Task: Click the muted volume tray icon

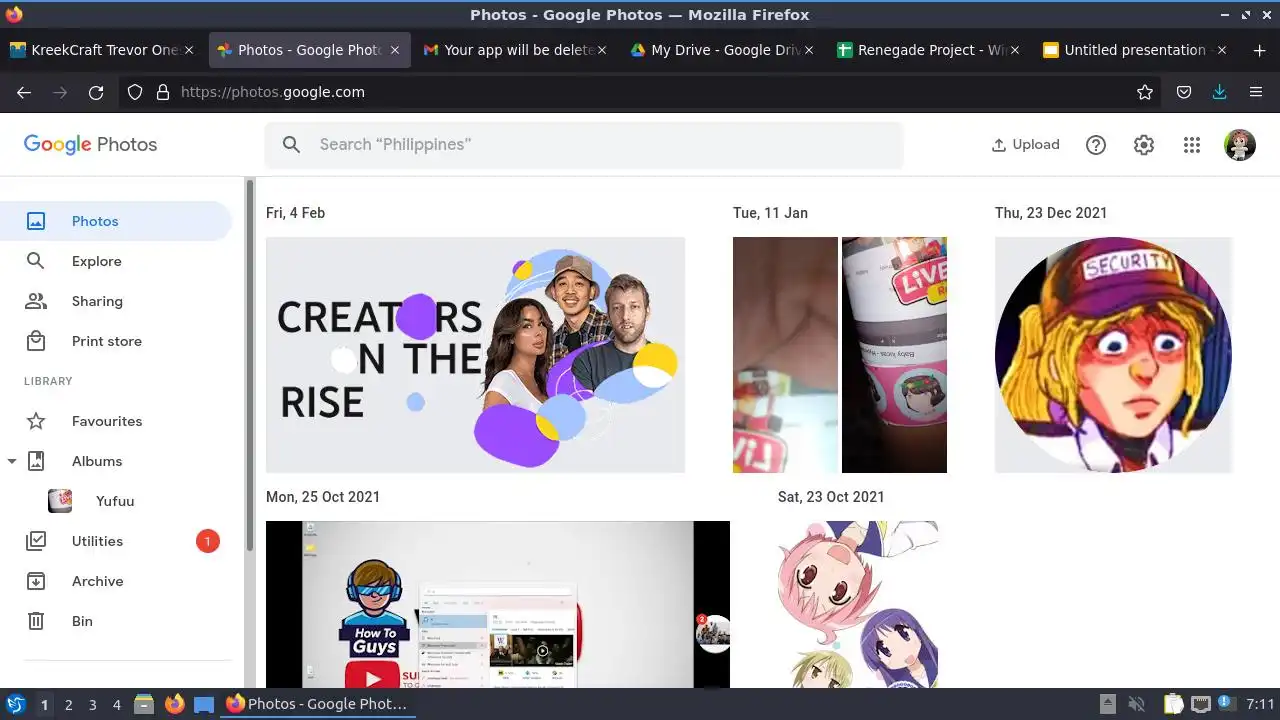Action: coord(1136,704)
